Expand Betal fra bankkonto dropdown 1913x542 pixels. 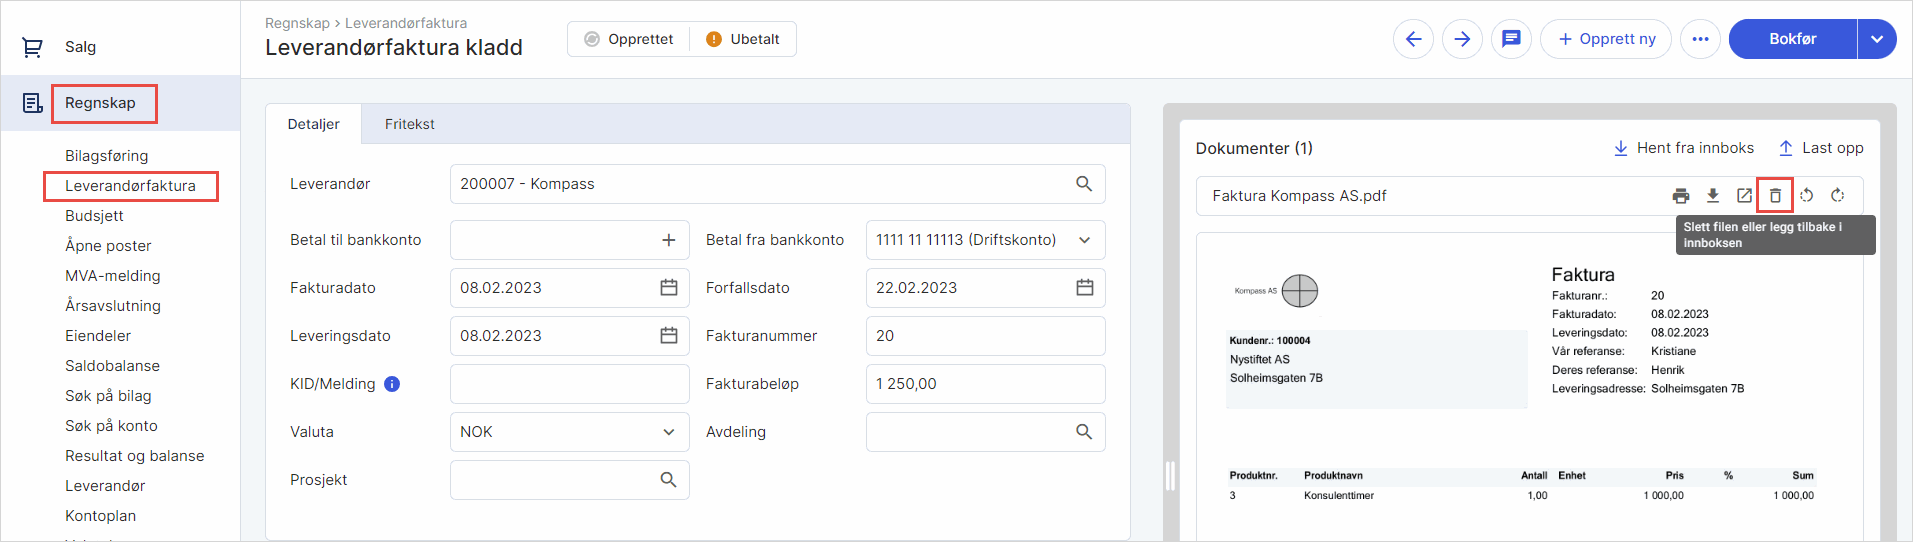[1084, 240]
